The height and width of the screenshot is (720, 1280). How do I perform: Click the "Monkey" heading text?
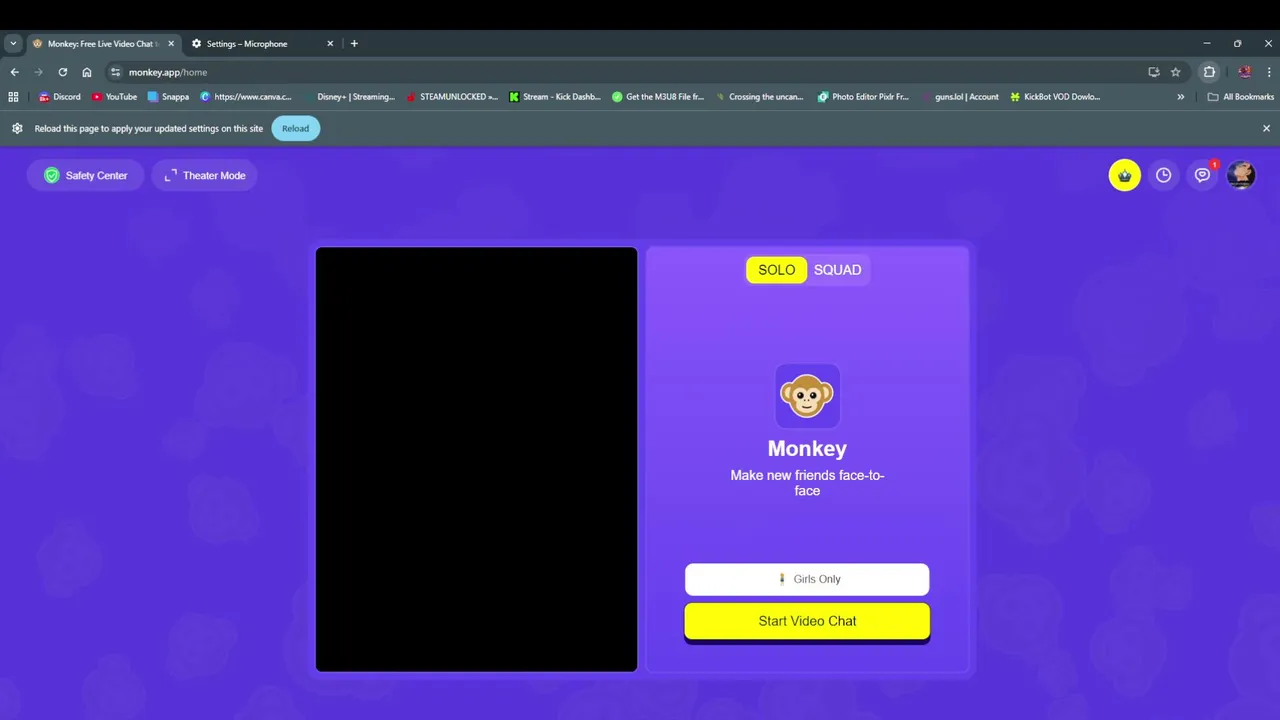point(807,449)
